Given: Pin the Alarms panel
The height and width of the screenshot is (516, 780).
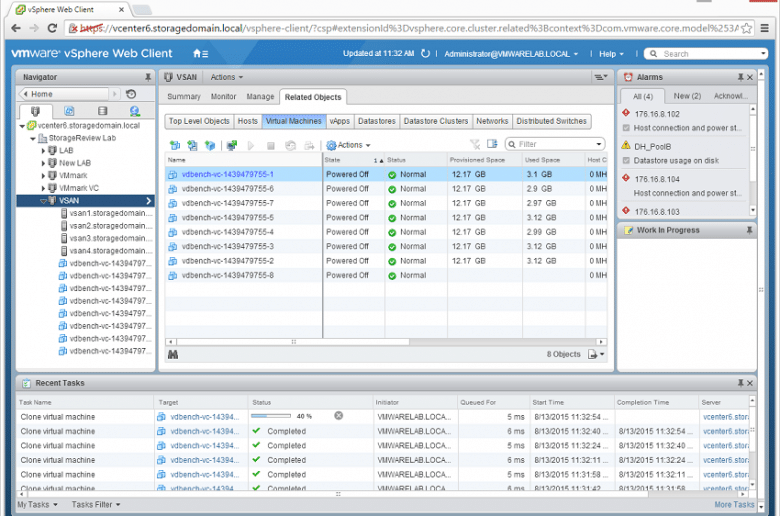Looking at the screenshot, I should 740,77.
